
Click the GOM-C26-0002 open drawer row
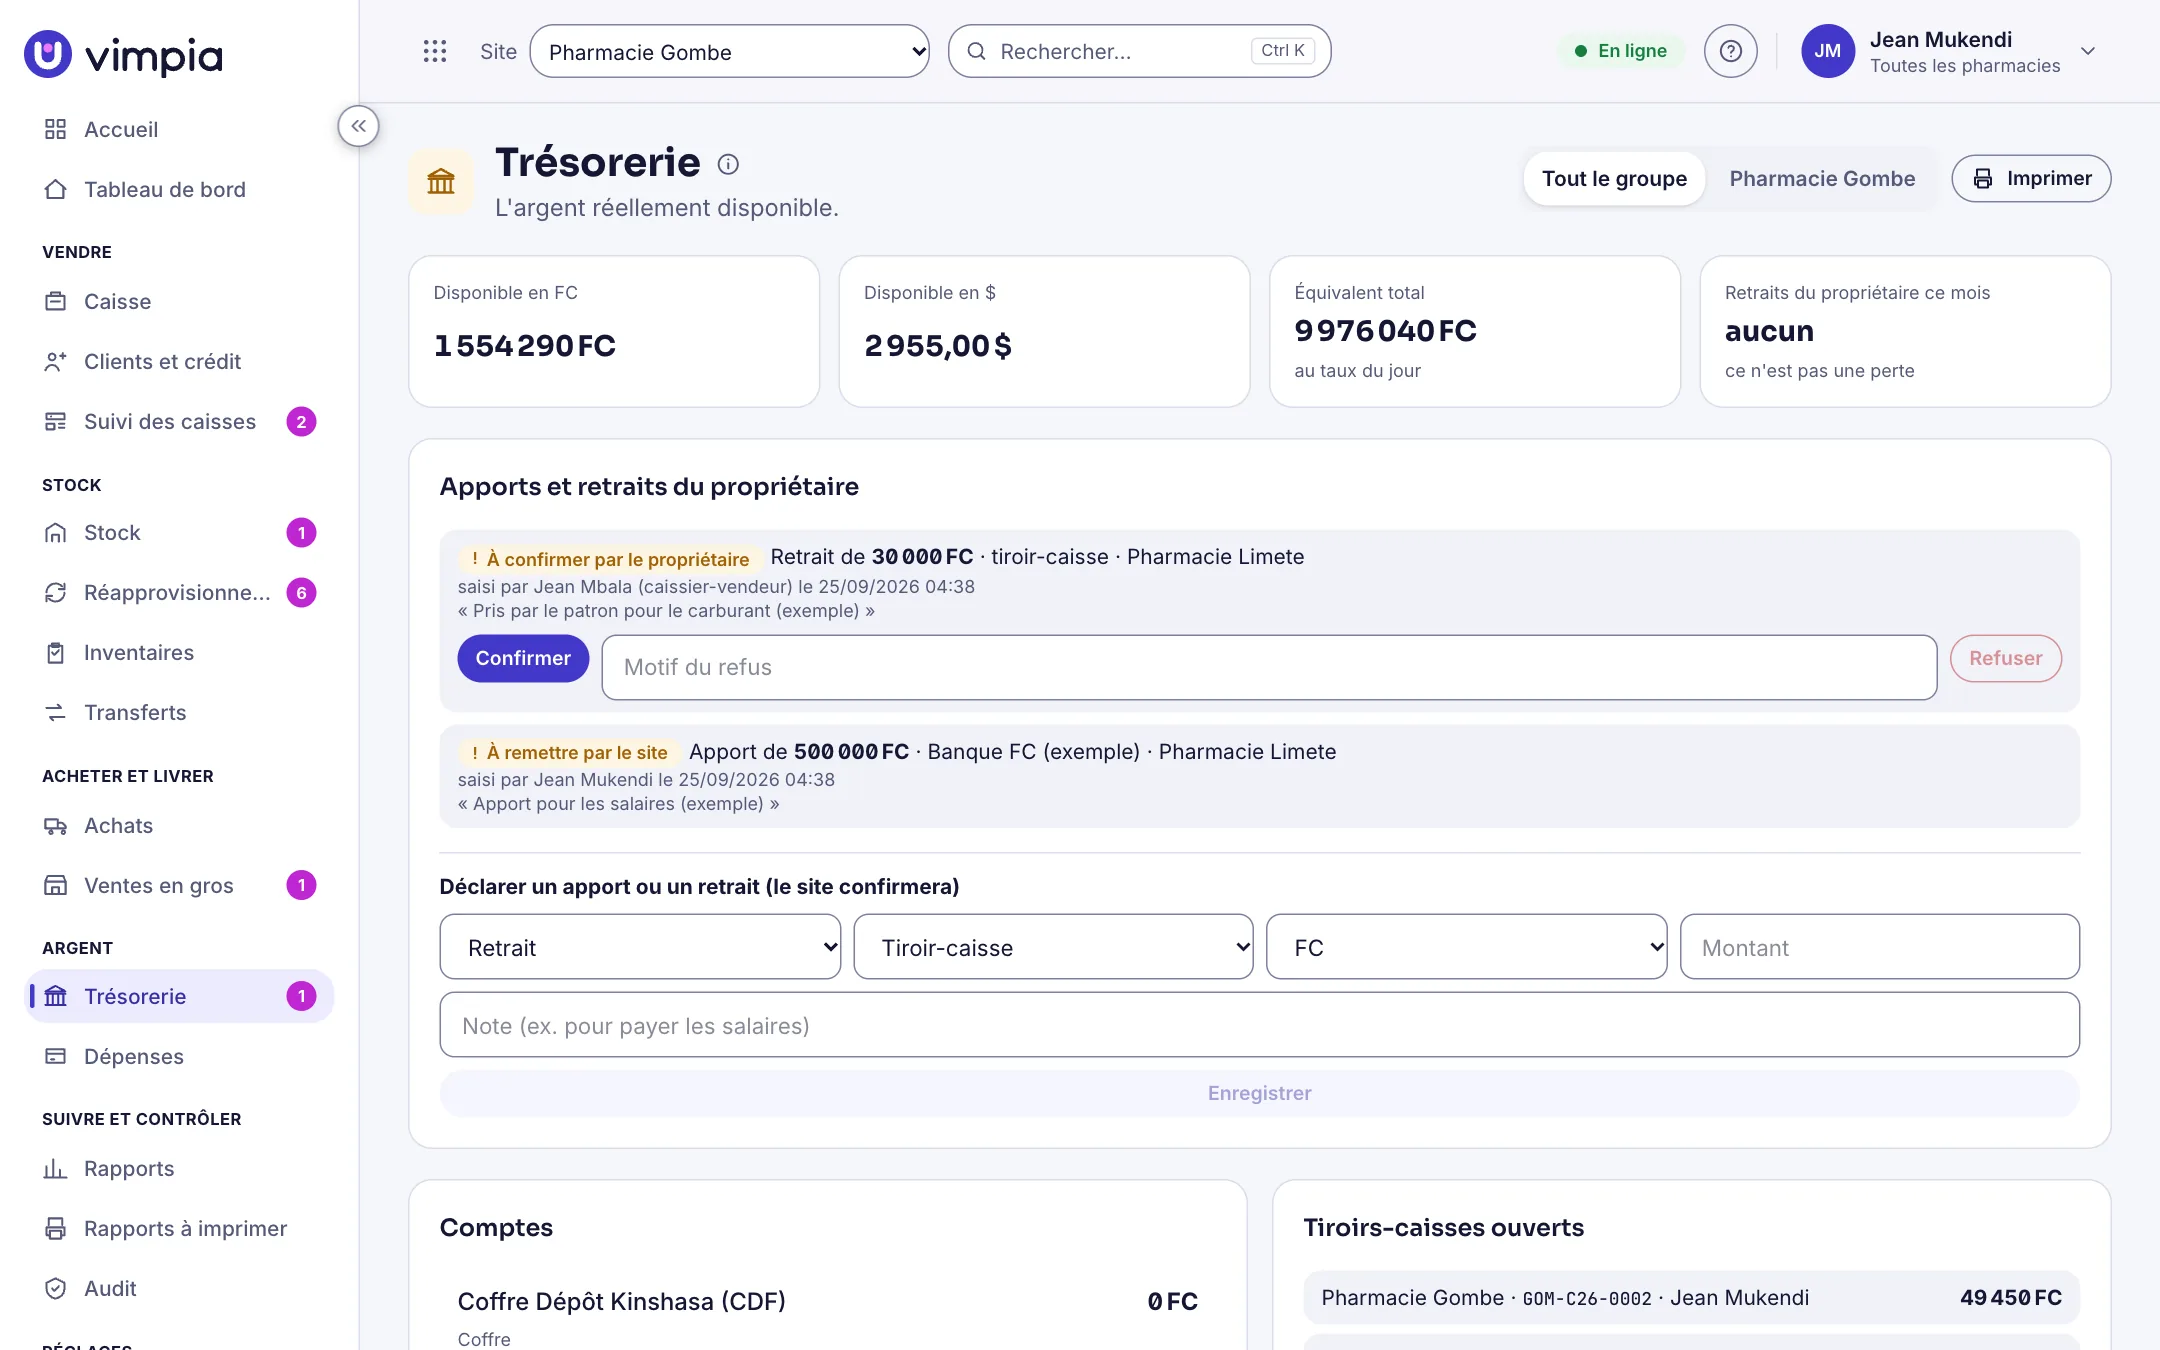[1691, 1297]
